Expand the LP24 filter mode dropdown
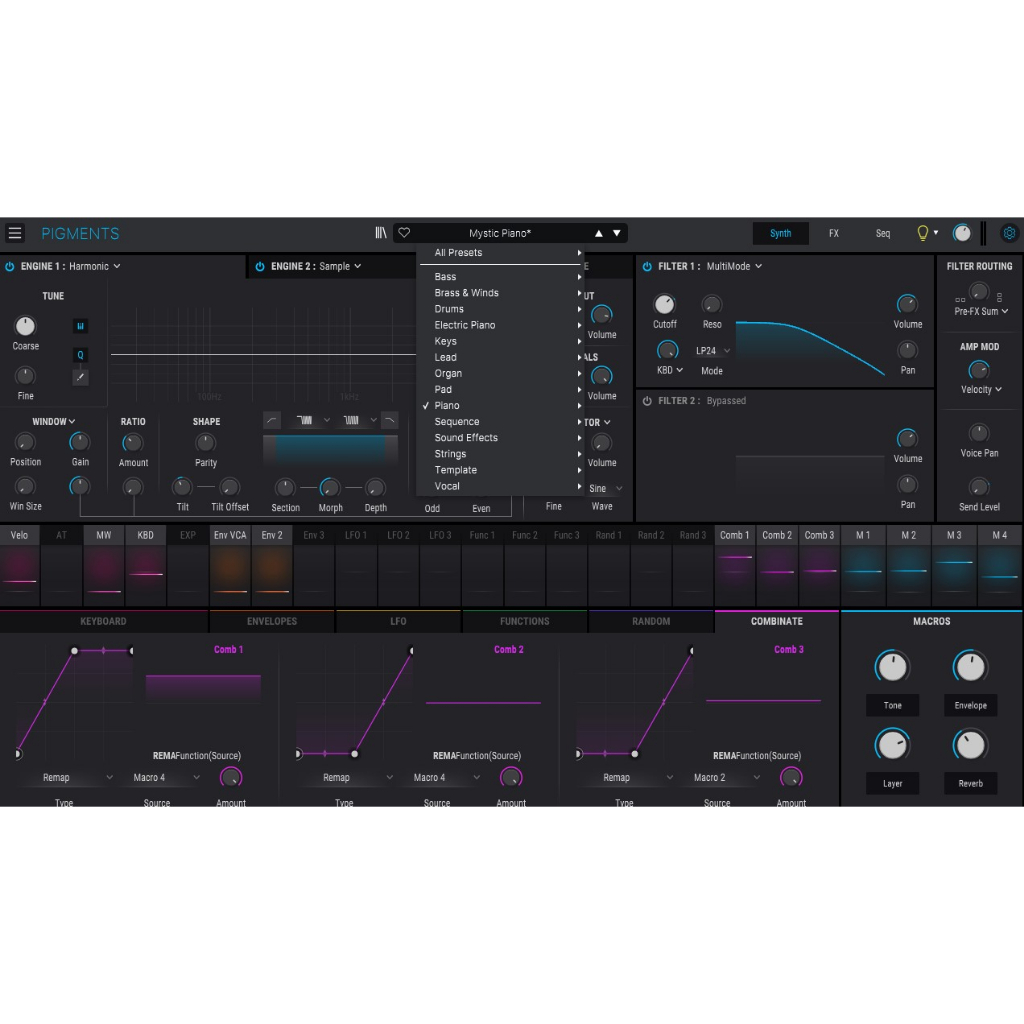1024x1024 pixels. (712, 351)
